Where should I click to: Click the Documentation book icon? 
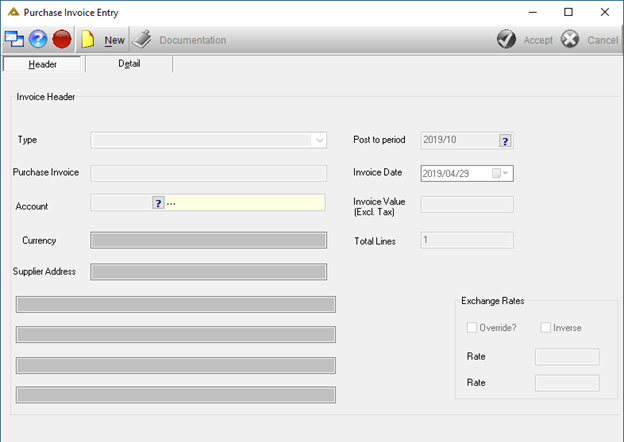tap(142, 39)
